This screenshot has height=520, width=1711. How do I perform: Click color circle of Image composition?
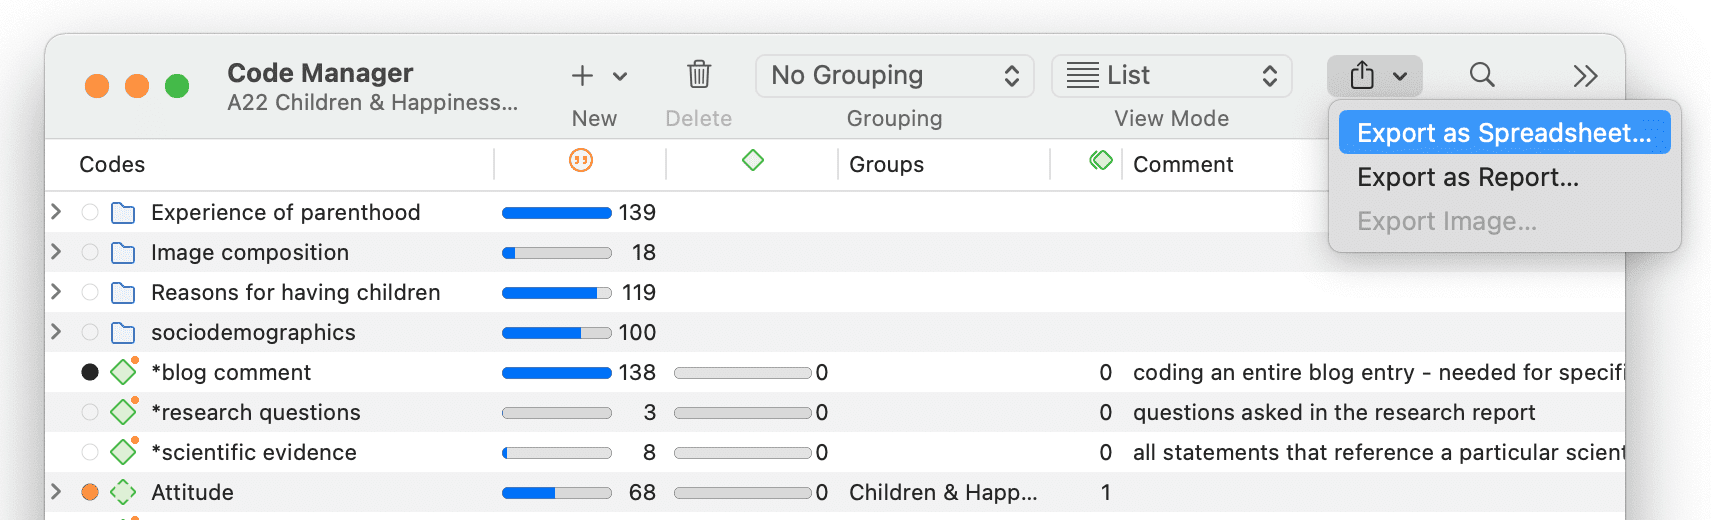pos(90,252)
